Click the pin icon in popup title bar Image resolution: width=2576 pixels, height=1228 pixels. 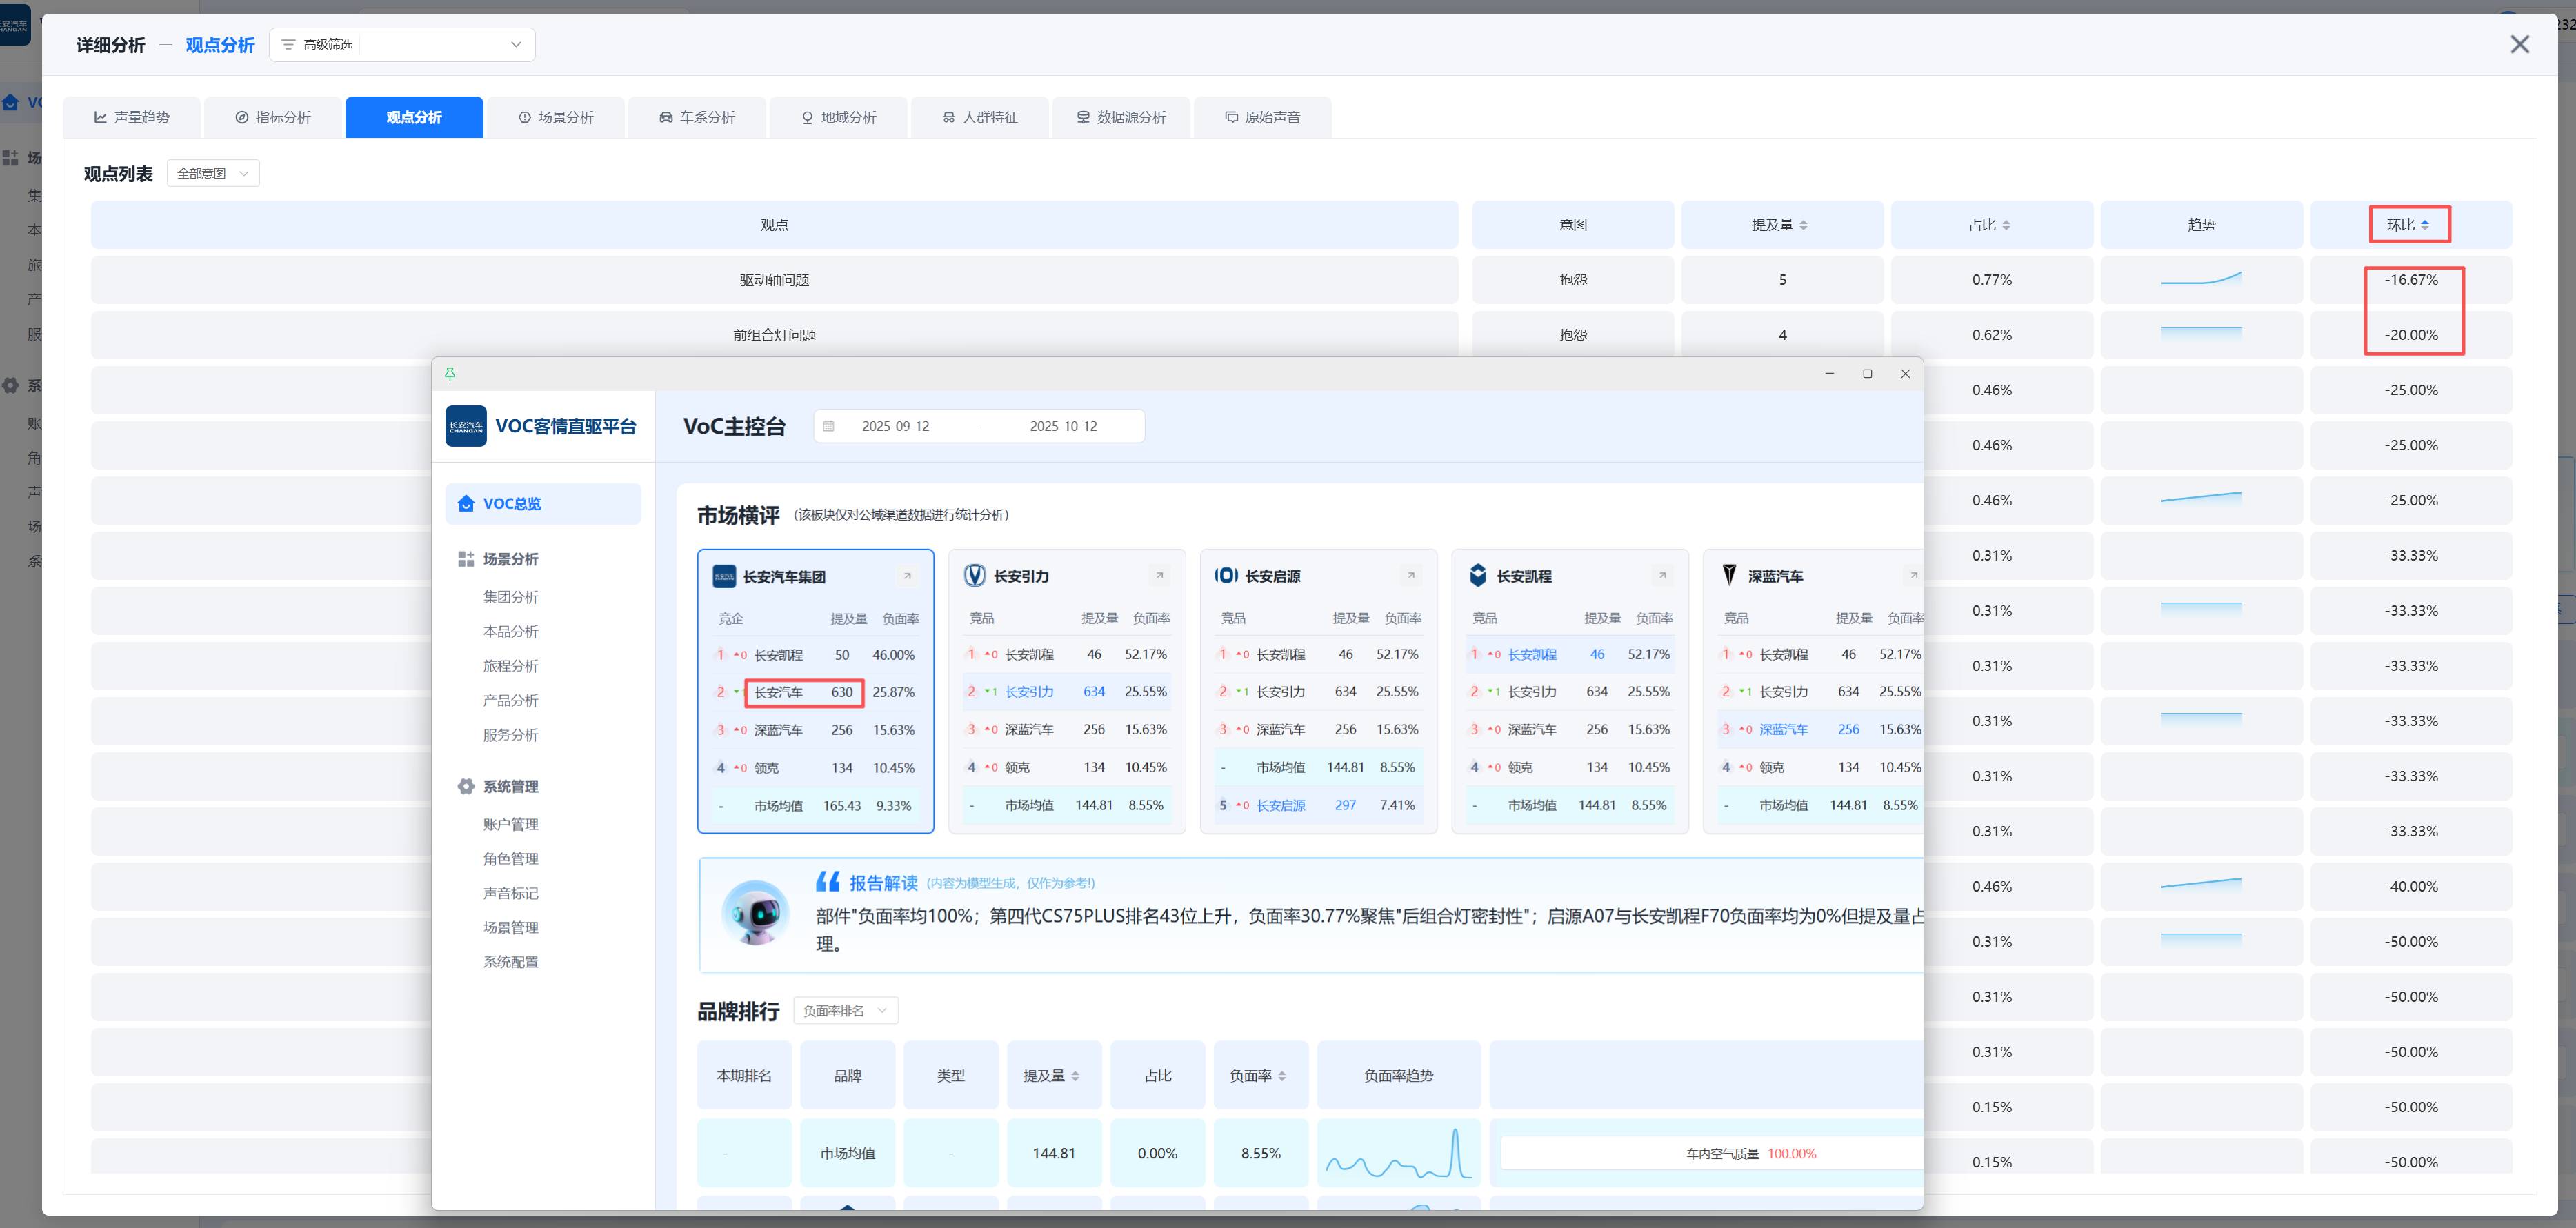point(450,374)
